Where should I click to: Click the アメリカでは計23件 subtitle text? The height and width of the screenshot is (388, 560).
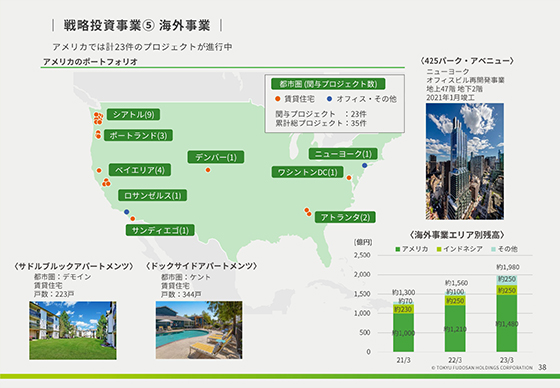tap(142, 47)
